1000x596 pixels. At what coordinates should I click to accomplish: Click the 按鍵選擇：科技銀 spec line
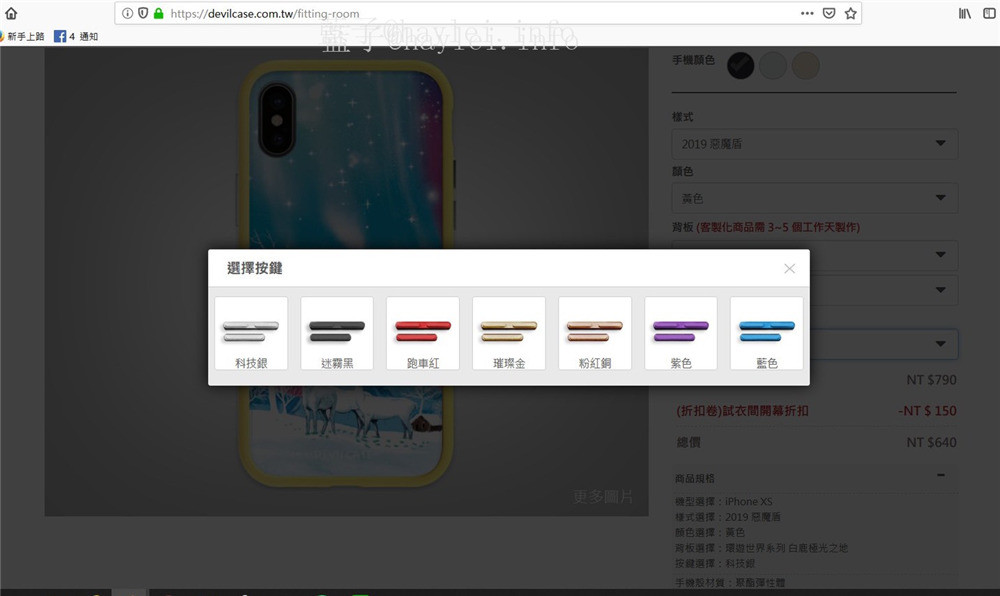pyautogui.click(x=715, y=563)
